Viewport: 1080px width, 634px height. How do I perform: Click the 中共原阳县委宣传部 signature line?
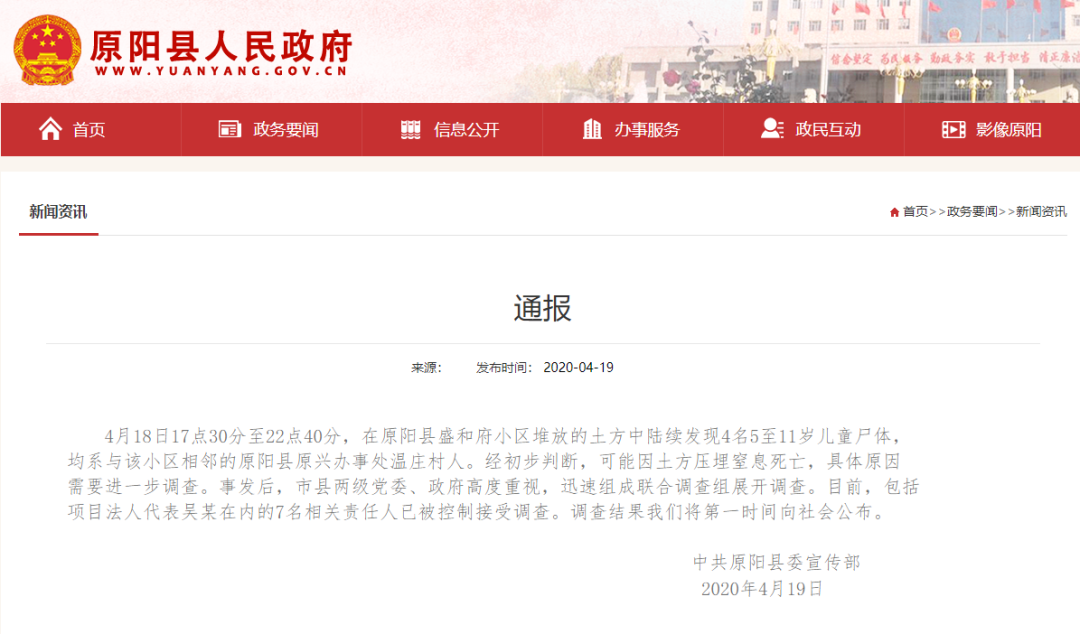(x=777, y=562)
